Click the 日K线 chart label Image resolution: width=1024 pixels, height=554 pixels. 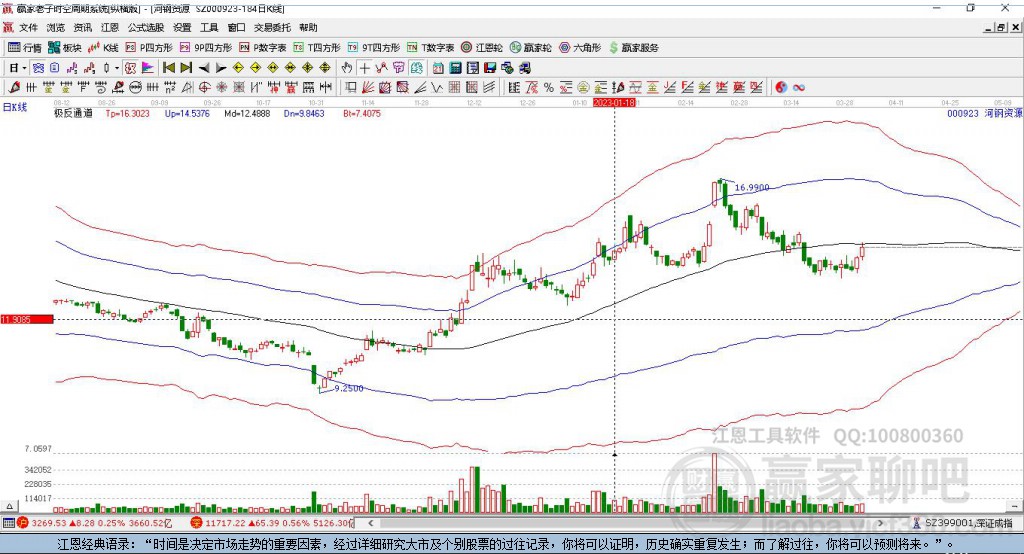coord(15,107)
